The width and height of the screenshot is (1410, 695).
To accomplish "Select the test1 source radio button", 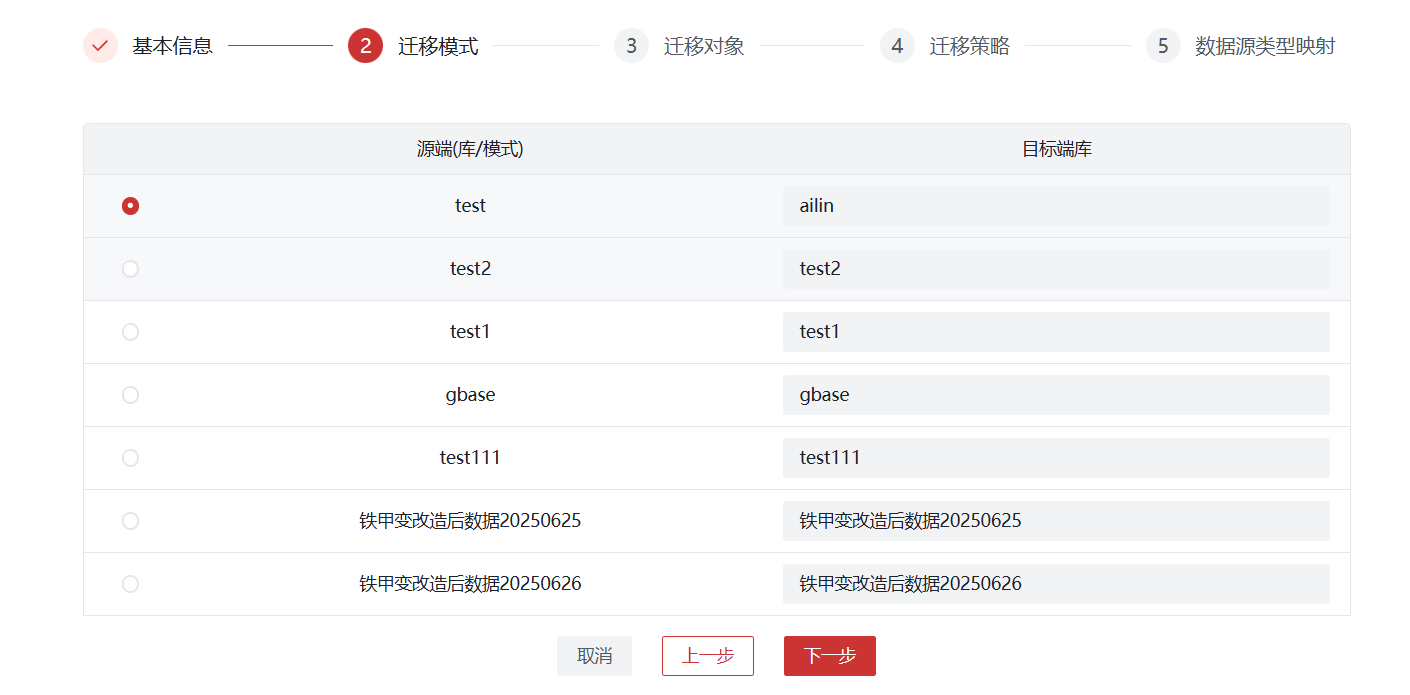I will click(130, 332).
